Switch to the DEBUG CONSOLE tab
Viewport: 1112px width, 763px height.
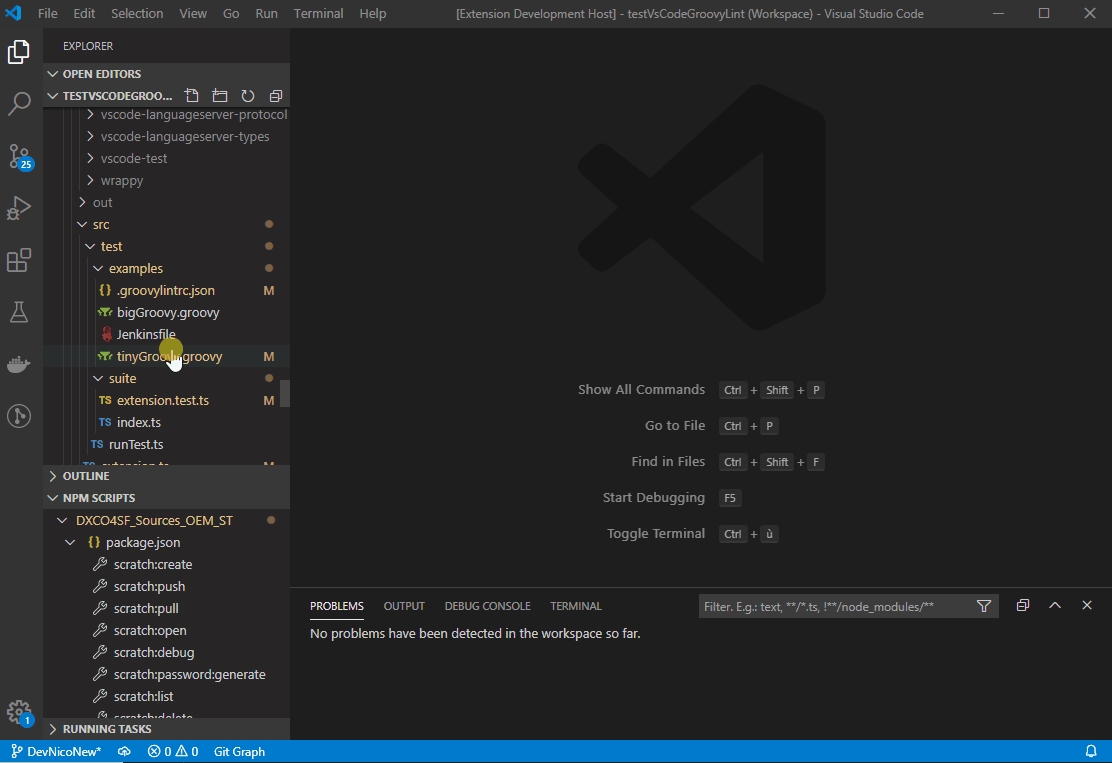click(487, 606)
